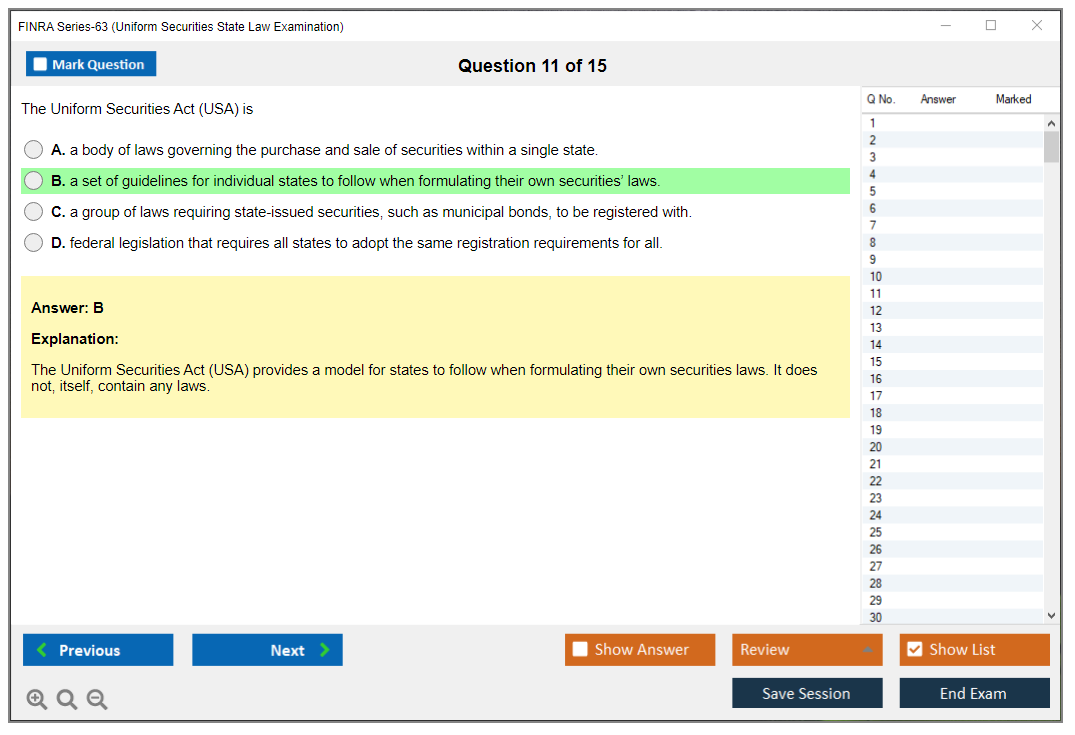Advance with the Next button
This screenshot has height=735, width=1075.
coord(267,650)
